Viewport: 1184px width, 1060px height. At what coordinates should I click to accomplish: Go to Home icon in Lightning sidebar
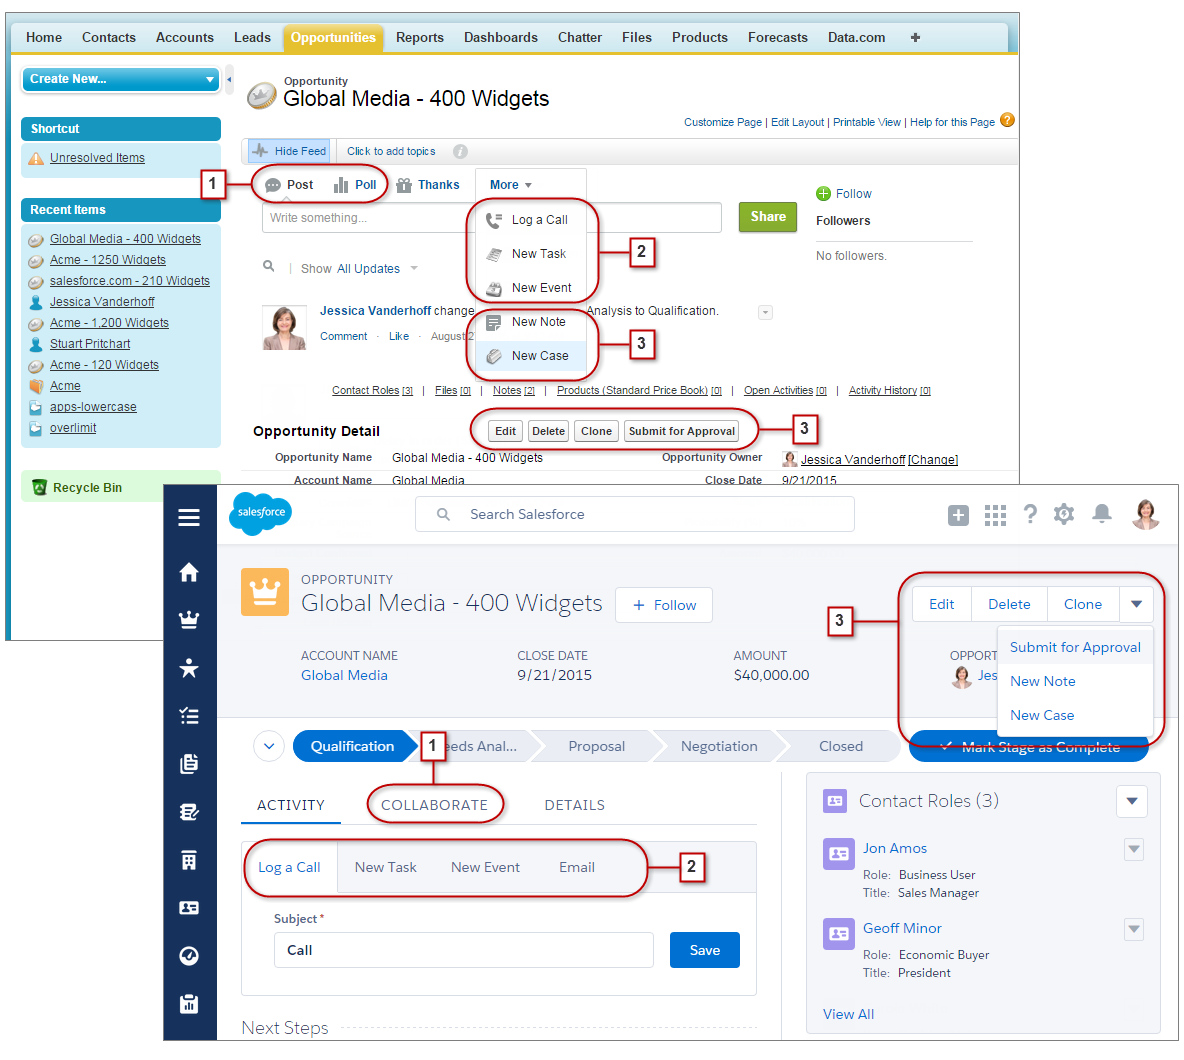click(x=189, y=572)
